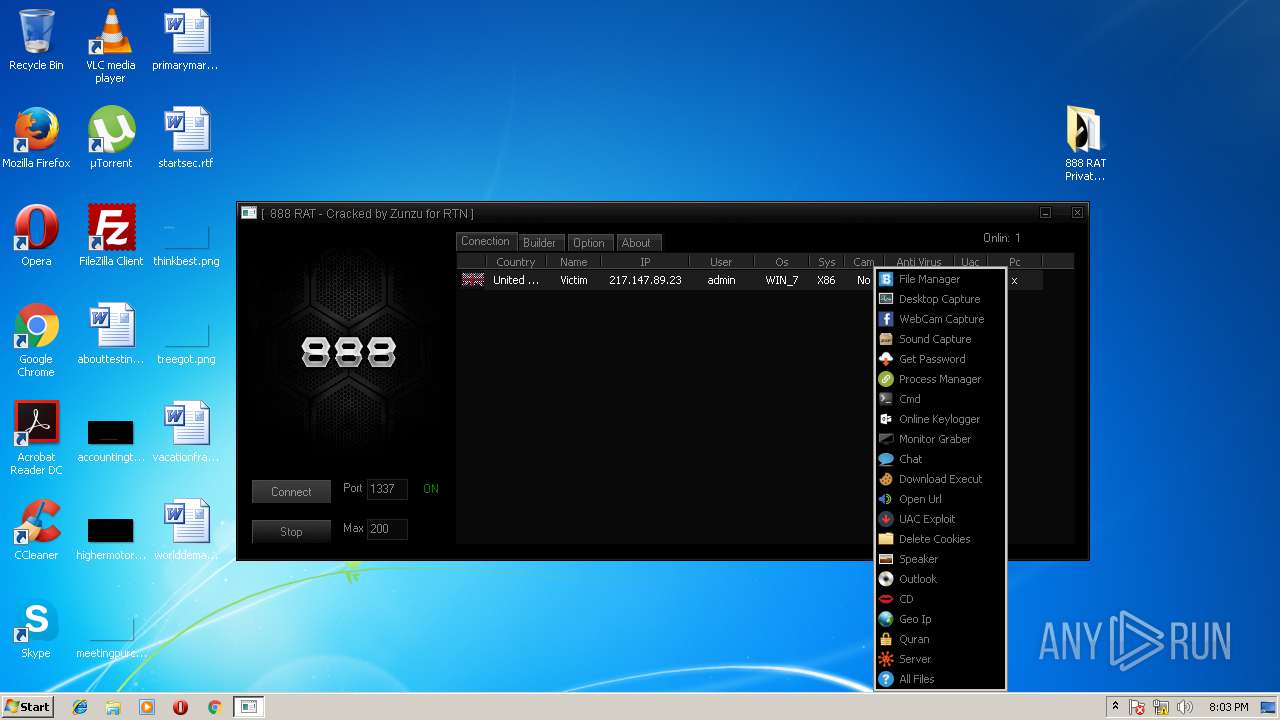Click the Max field showing 200
The height and width of the screenshot is (720, 1280).
click(387, 529)
